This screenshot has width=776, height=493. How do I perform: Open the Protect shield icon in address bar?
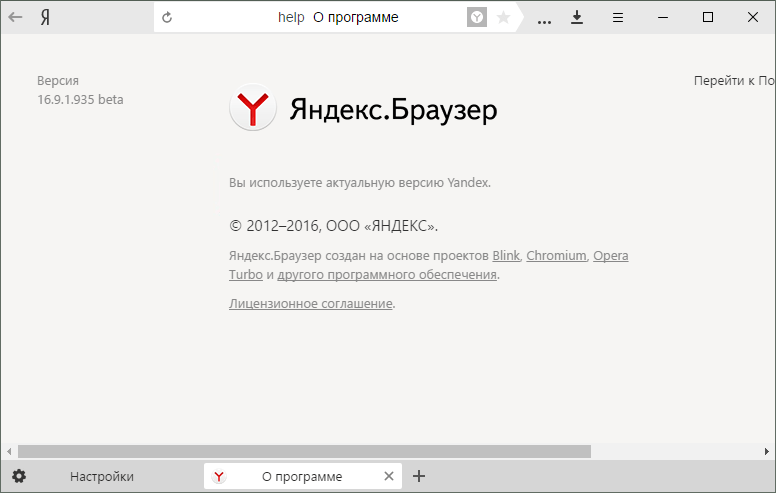click(477, 18)
